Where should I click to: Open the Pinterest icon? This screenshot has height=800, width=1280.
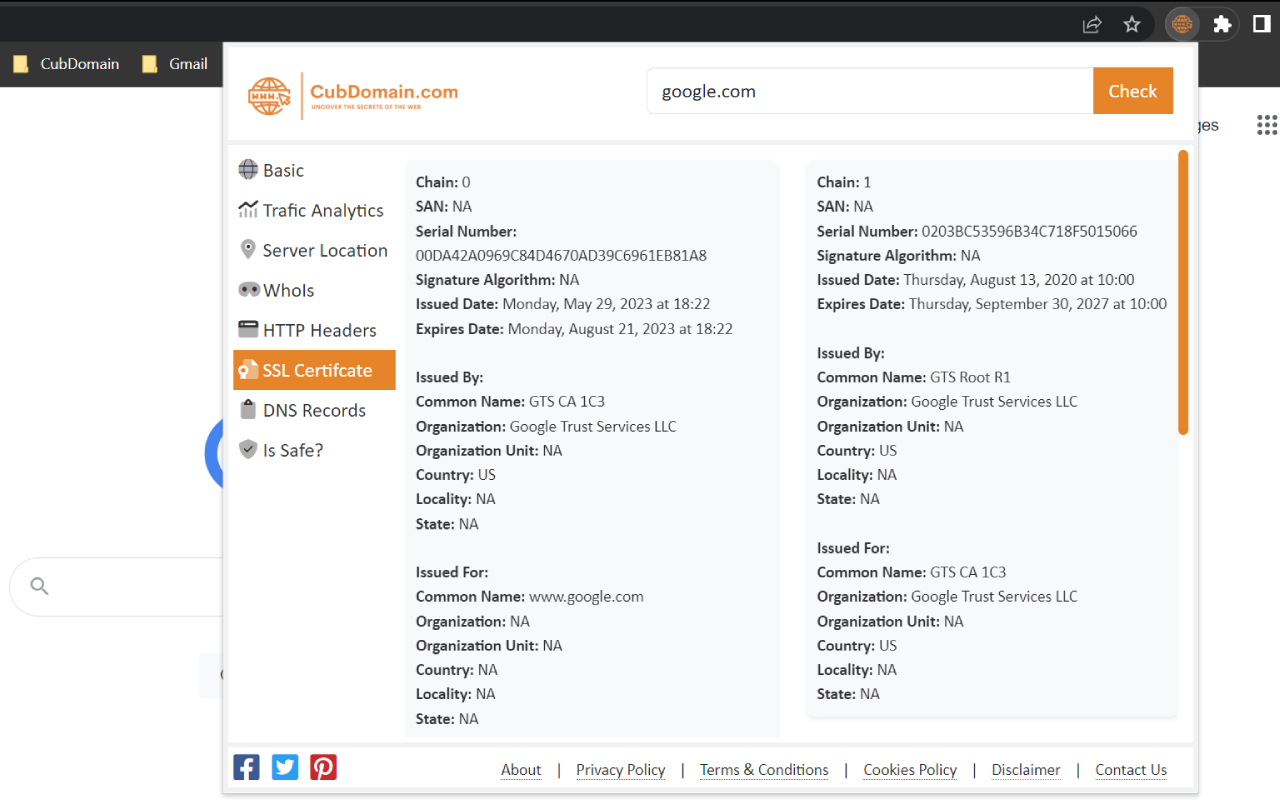(323, 767)
